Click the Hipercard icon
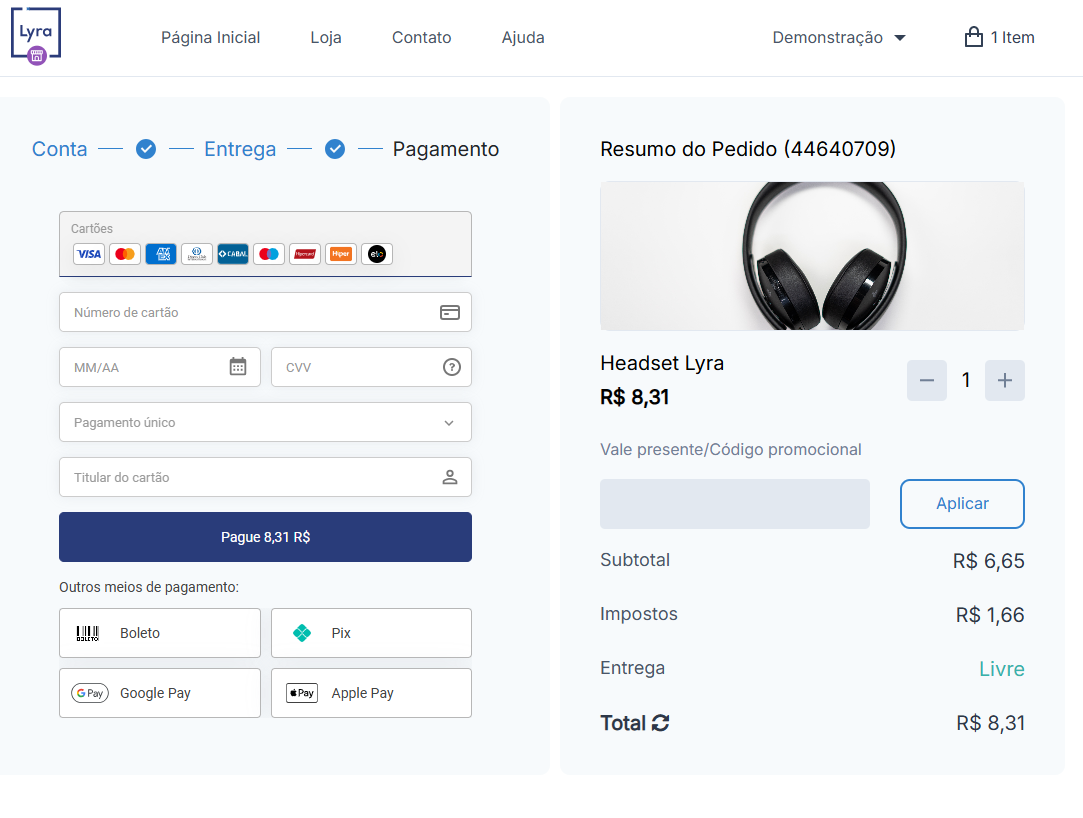Viewport: 1083px width, 818px height. 305,254
